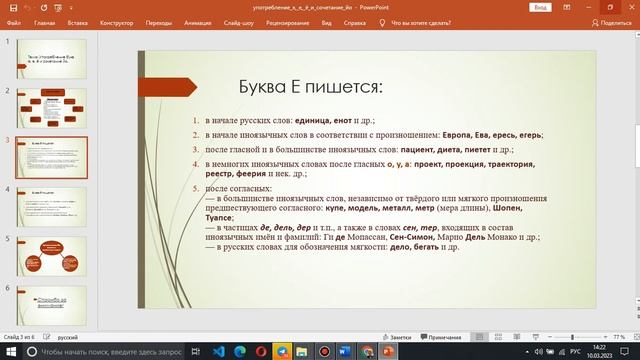The height and width of the screenshot is (360, 640).
Task: Open ribbon display options icon
Action: (x=567, y=7)
